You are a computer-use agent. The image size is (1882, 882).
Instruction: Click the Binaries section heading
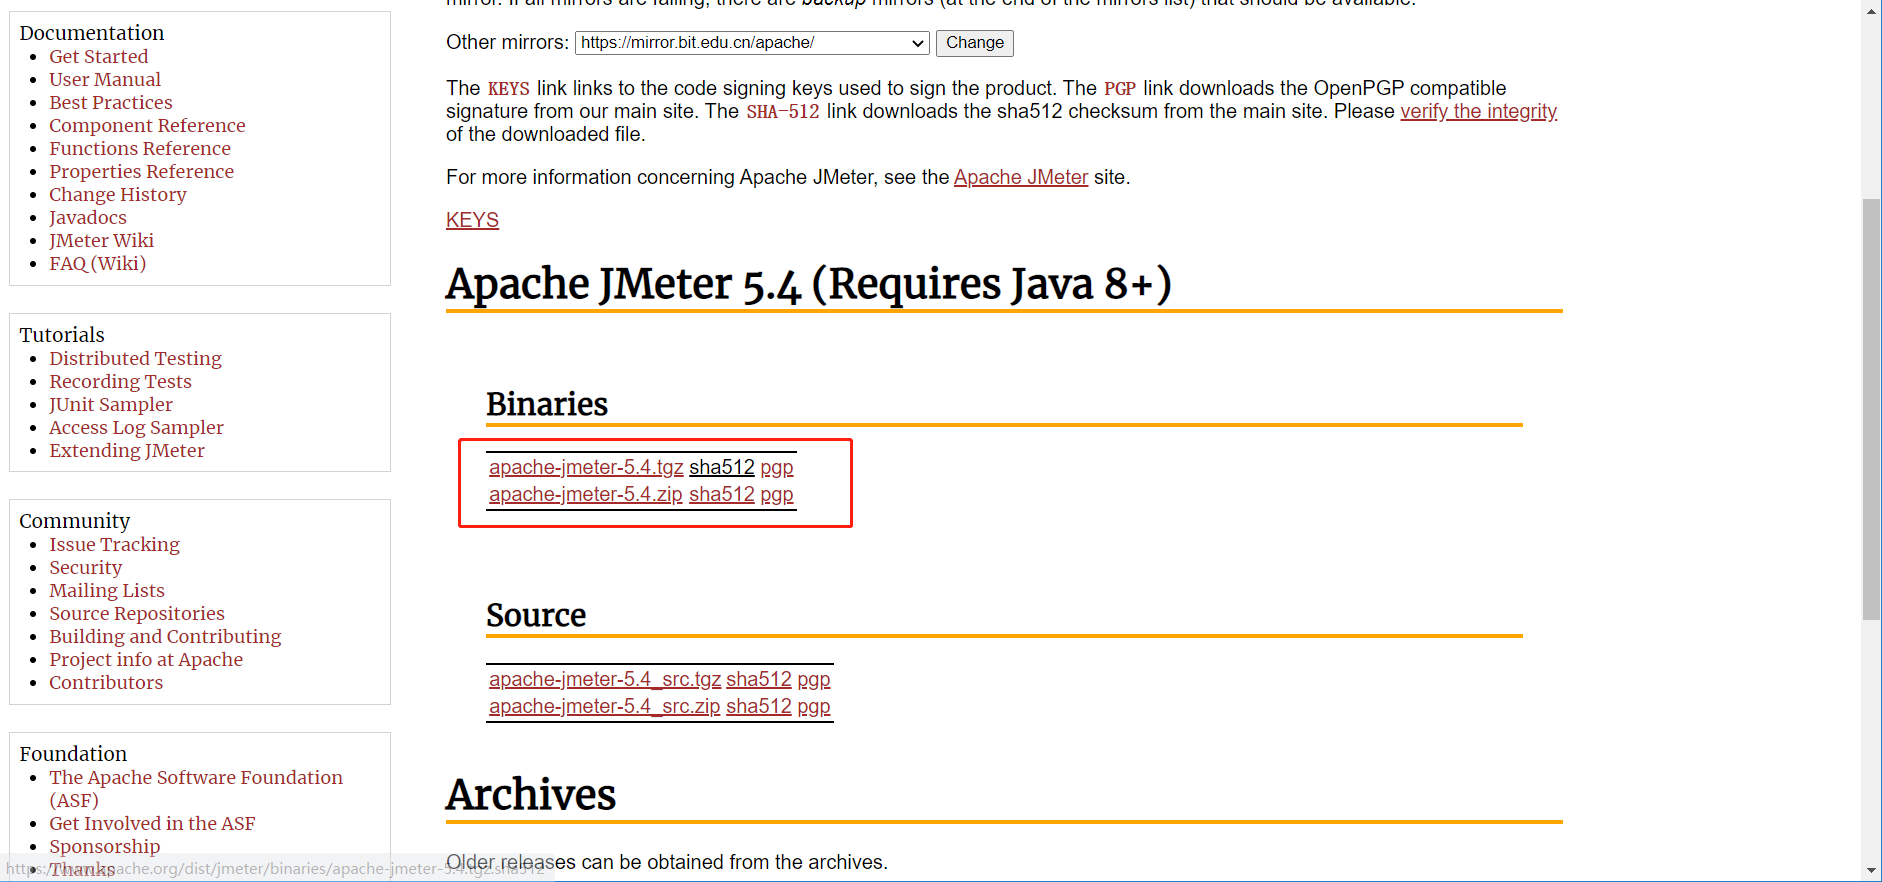click(x=547, y=404)
